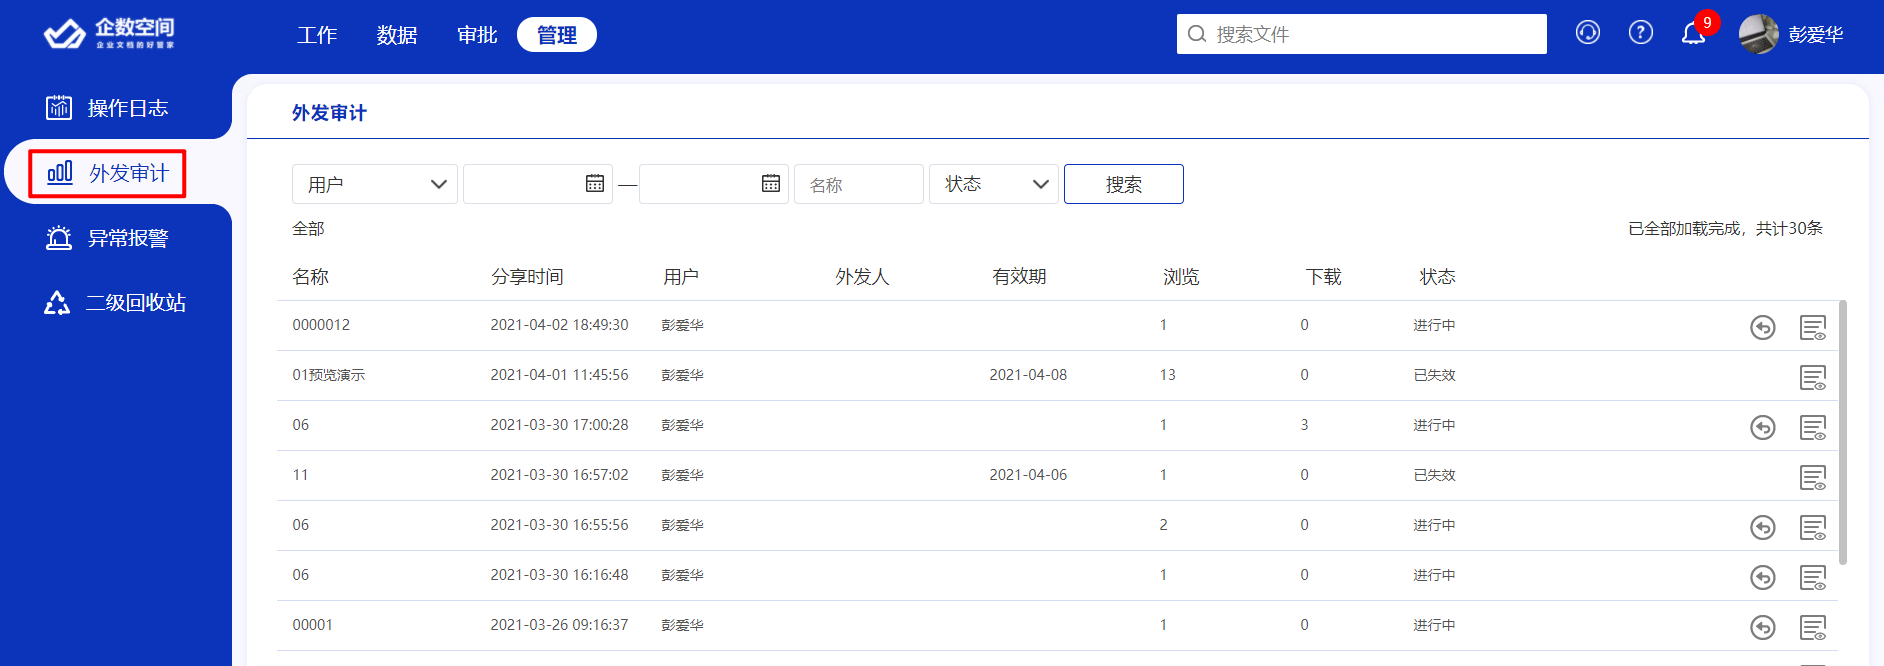Viewport: 1884px width, 666px height.
Task: Click the table vertical scrollbar
Action: (1842, 432)
